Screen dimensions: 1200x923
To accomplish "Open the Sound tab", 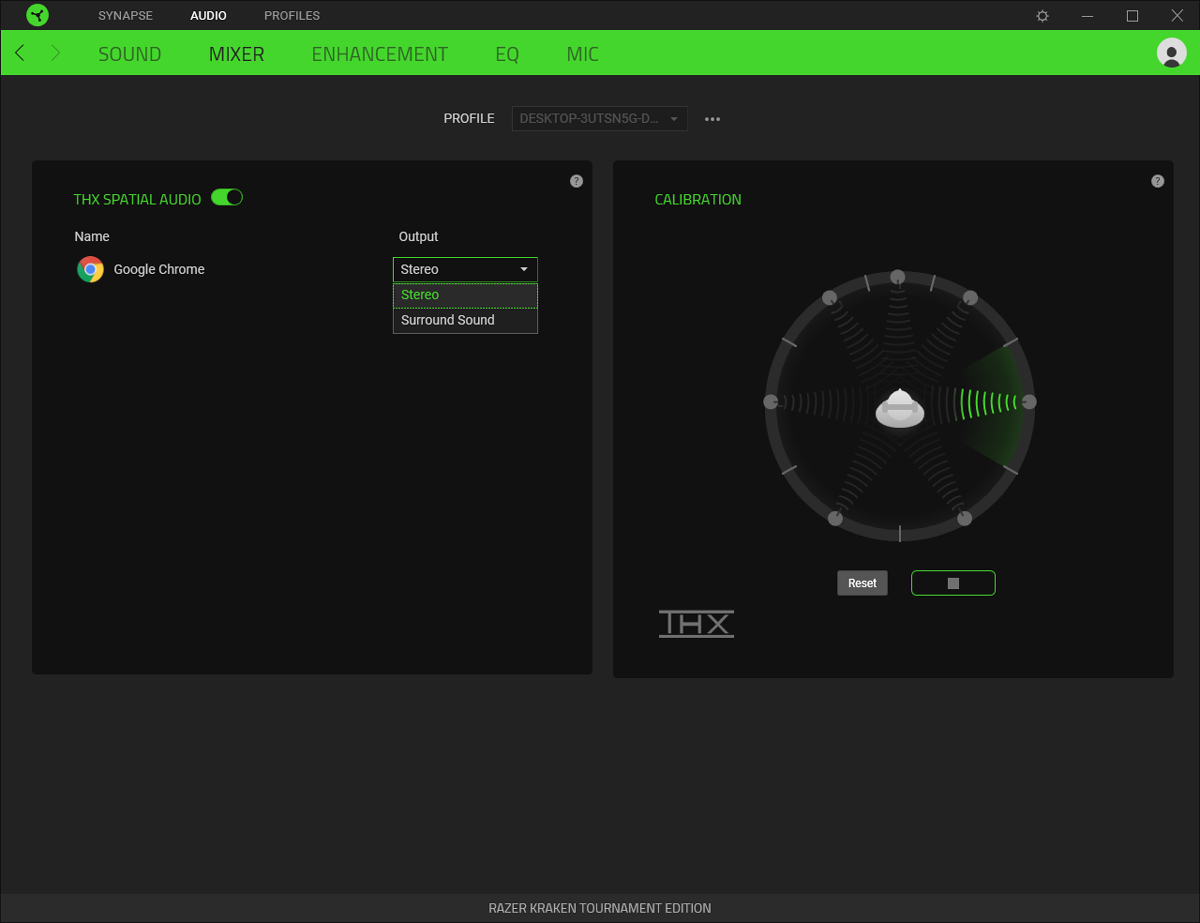I will point(130,54).
